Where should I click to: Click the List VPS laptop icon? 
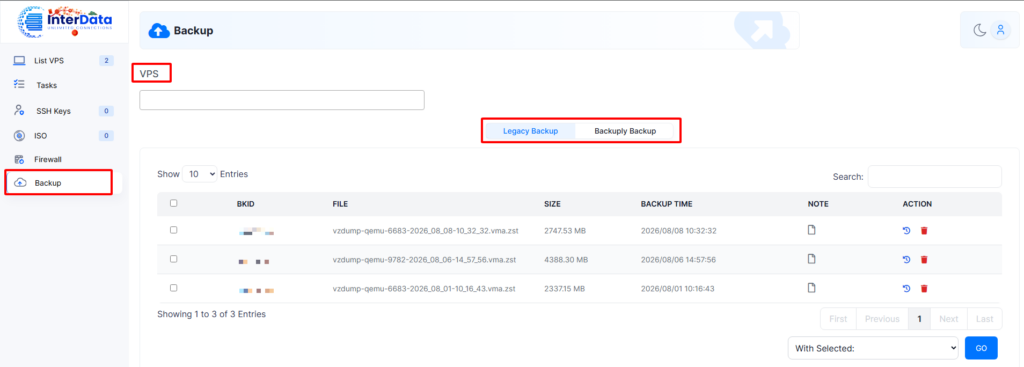coord(20,61)
